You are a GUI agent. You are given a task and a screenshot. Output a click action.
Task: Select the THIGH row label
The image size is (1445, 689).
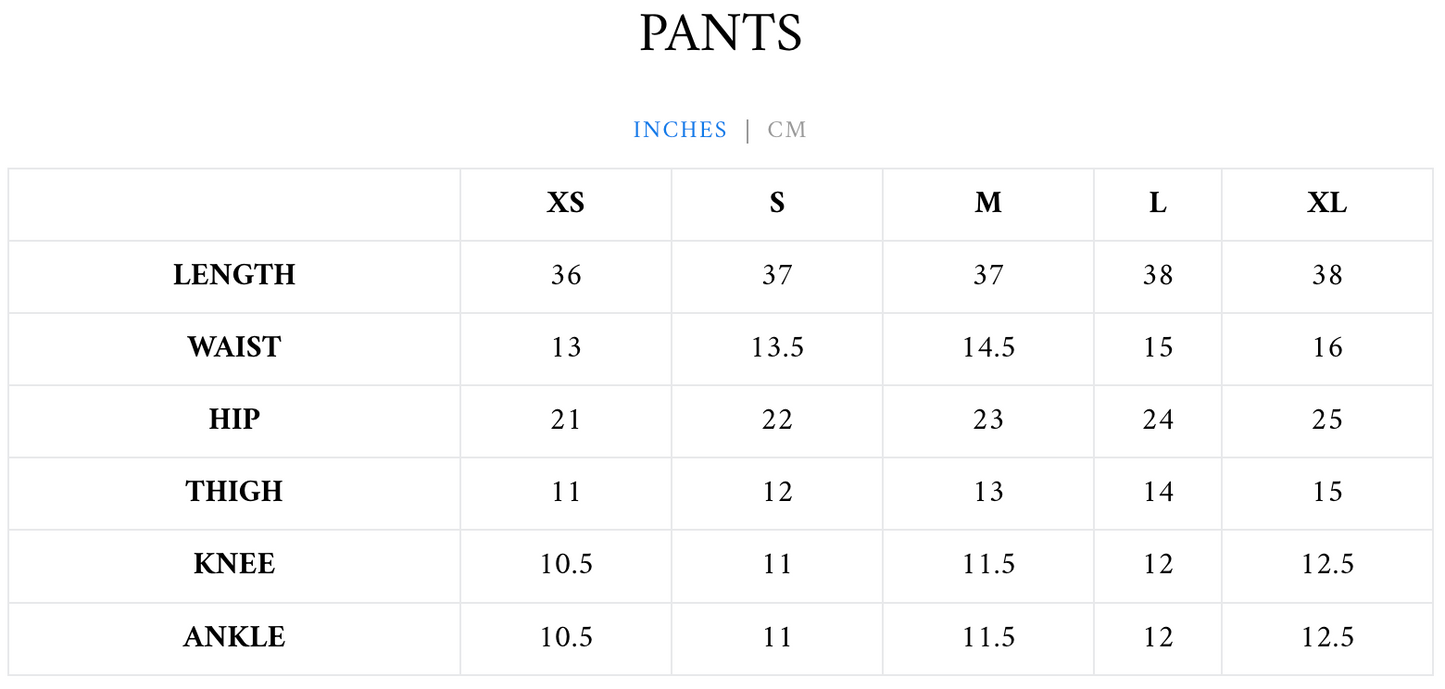point(234,491)
